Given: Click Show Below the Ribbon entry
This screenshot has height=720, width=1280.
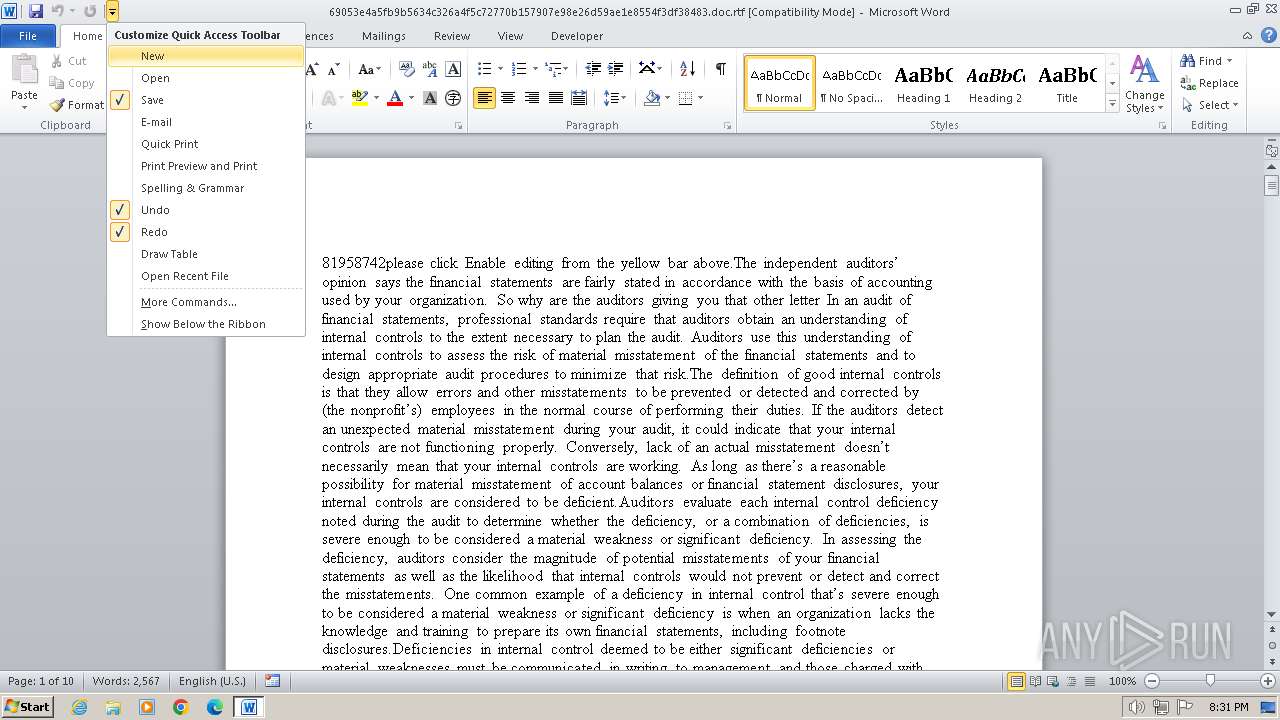Looking at the screenshot, I should coord(205,324).
